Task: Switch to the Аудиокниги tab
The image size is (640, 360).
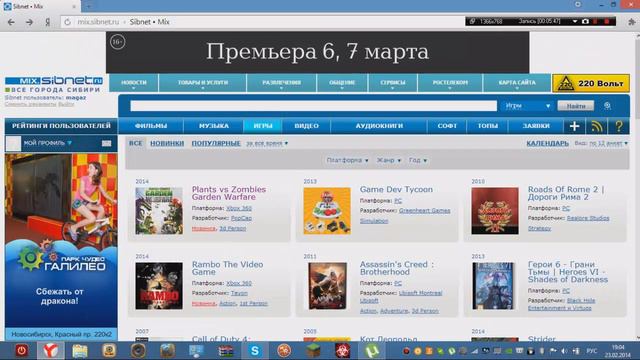Action: tap(379, 126)
